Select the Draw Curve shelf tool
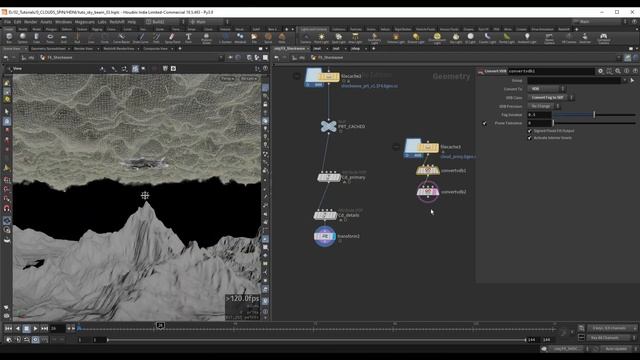640x360 pixels. pyautogui.click(x=140, y=38)
